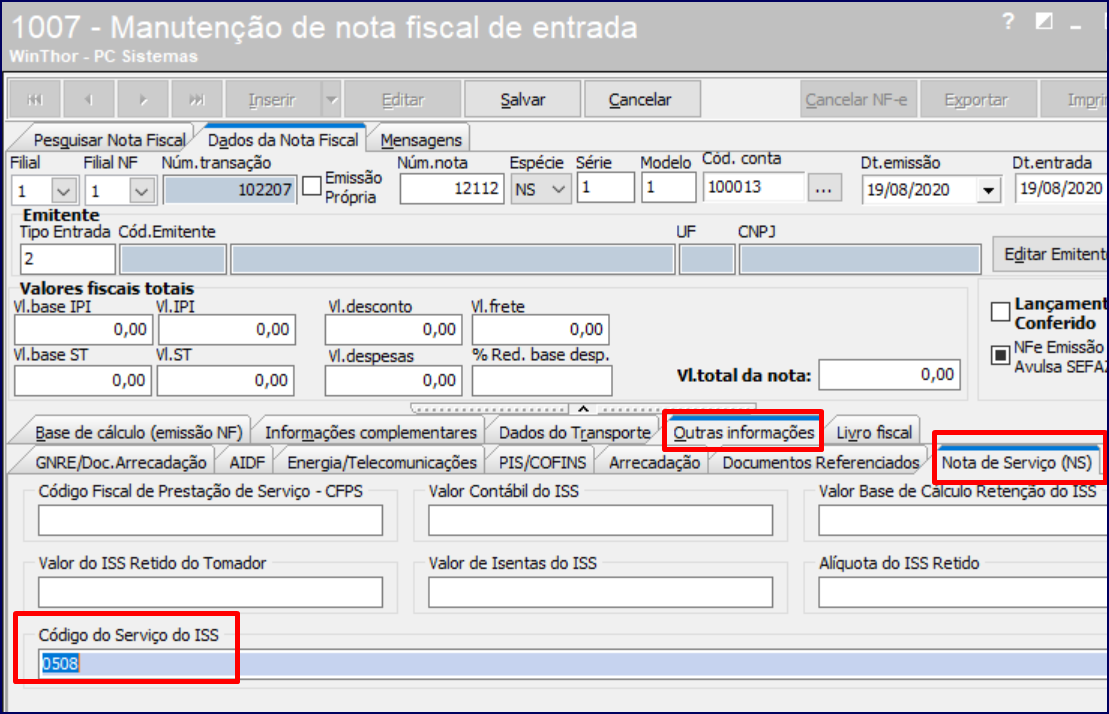Open the Inserir button dropdown arrow
This screenshot has height=714, width=1109.
(x=332, y=100)
